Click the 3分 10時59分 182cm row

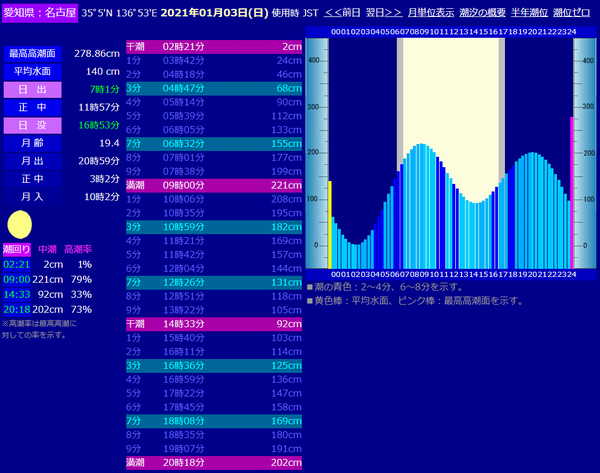tap(214, 227)
